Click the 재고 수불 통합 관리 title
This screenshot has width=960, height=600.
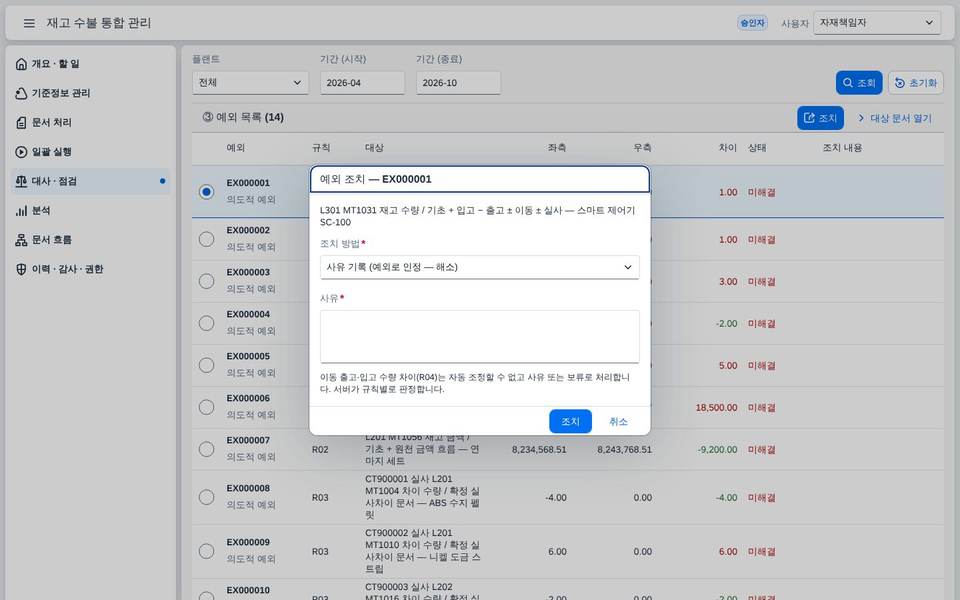99,23
